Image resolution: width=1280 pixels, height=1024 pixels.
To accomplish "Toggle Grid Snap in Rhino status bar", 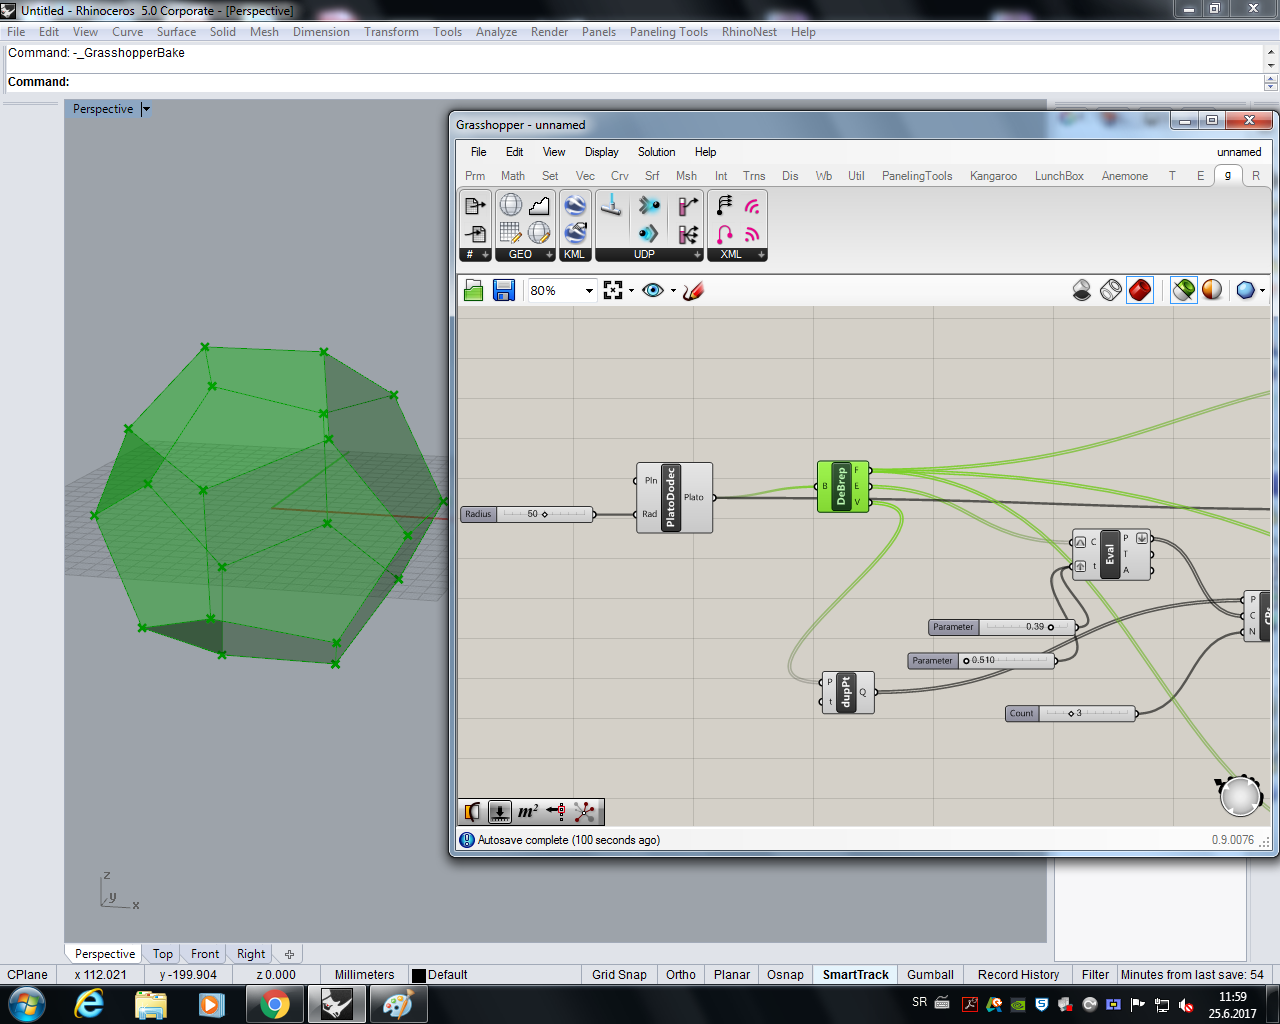I will (x=619, y=975).
